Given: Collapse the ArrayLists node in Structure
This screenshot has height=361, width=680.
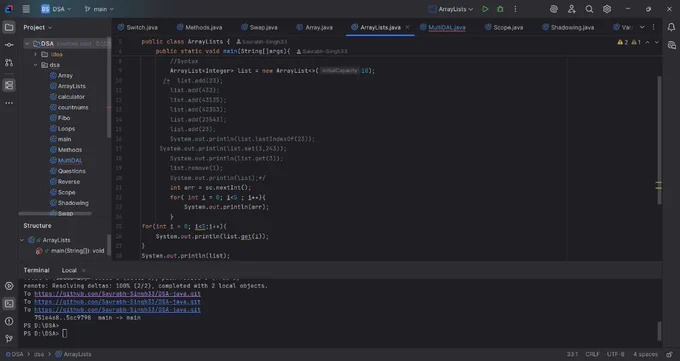Looking at the screenshot, I should [x=22, y=240].
